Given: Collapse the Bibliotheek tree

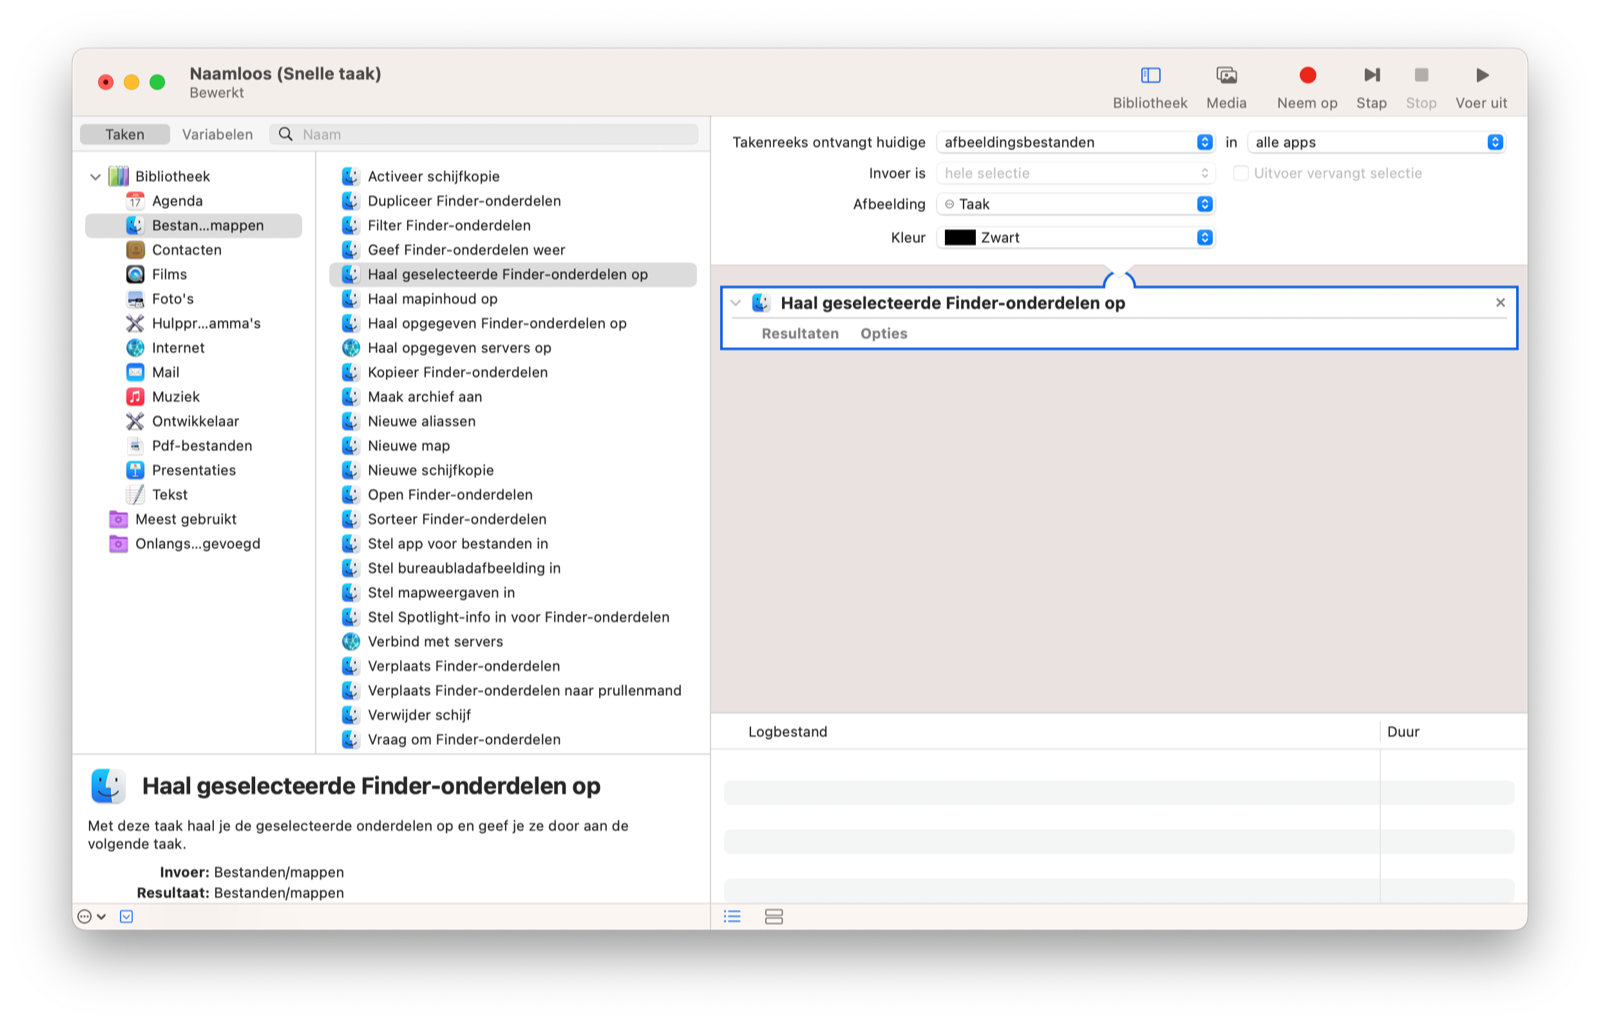Looking at the screenshot, I should tap(96, 177).
